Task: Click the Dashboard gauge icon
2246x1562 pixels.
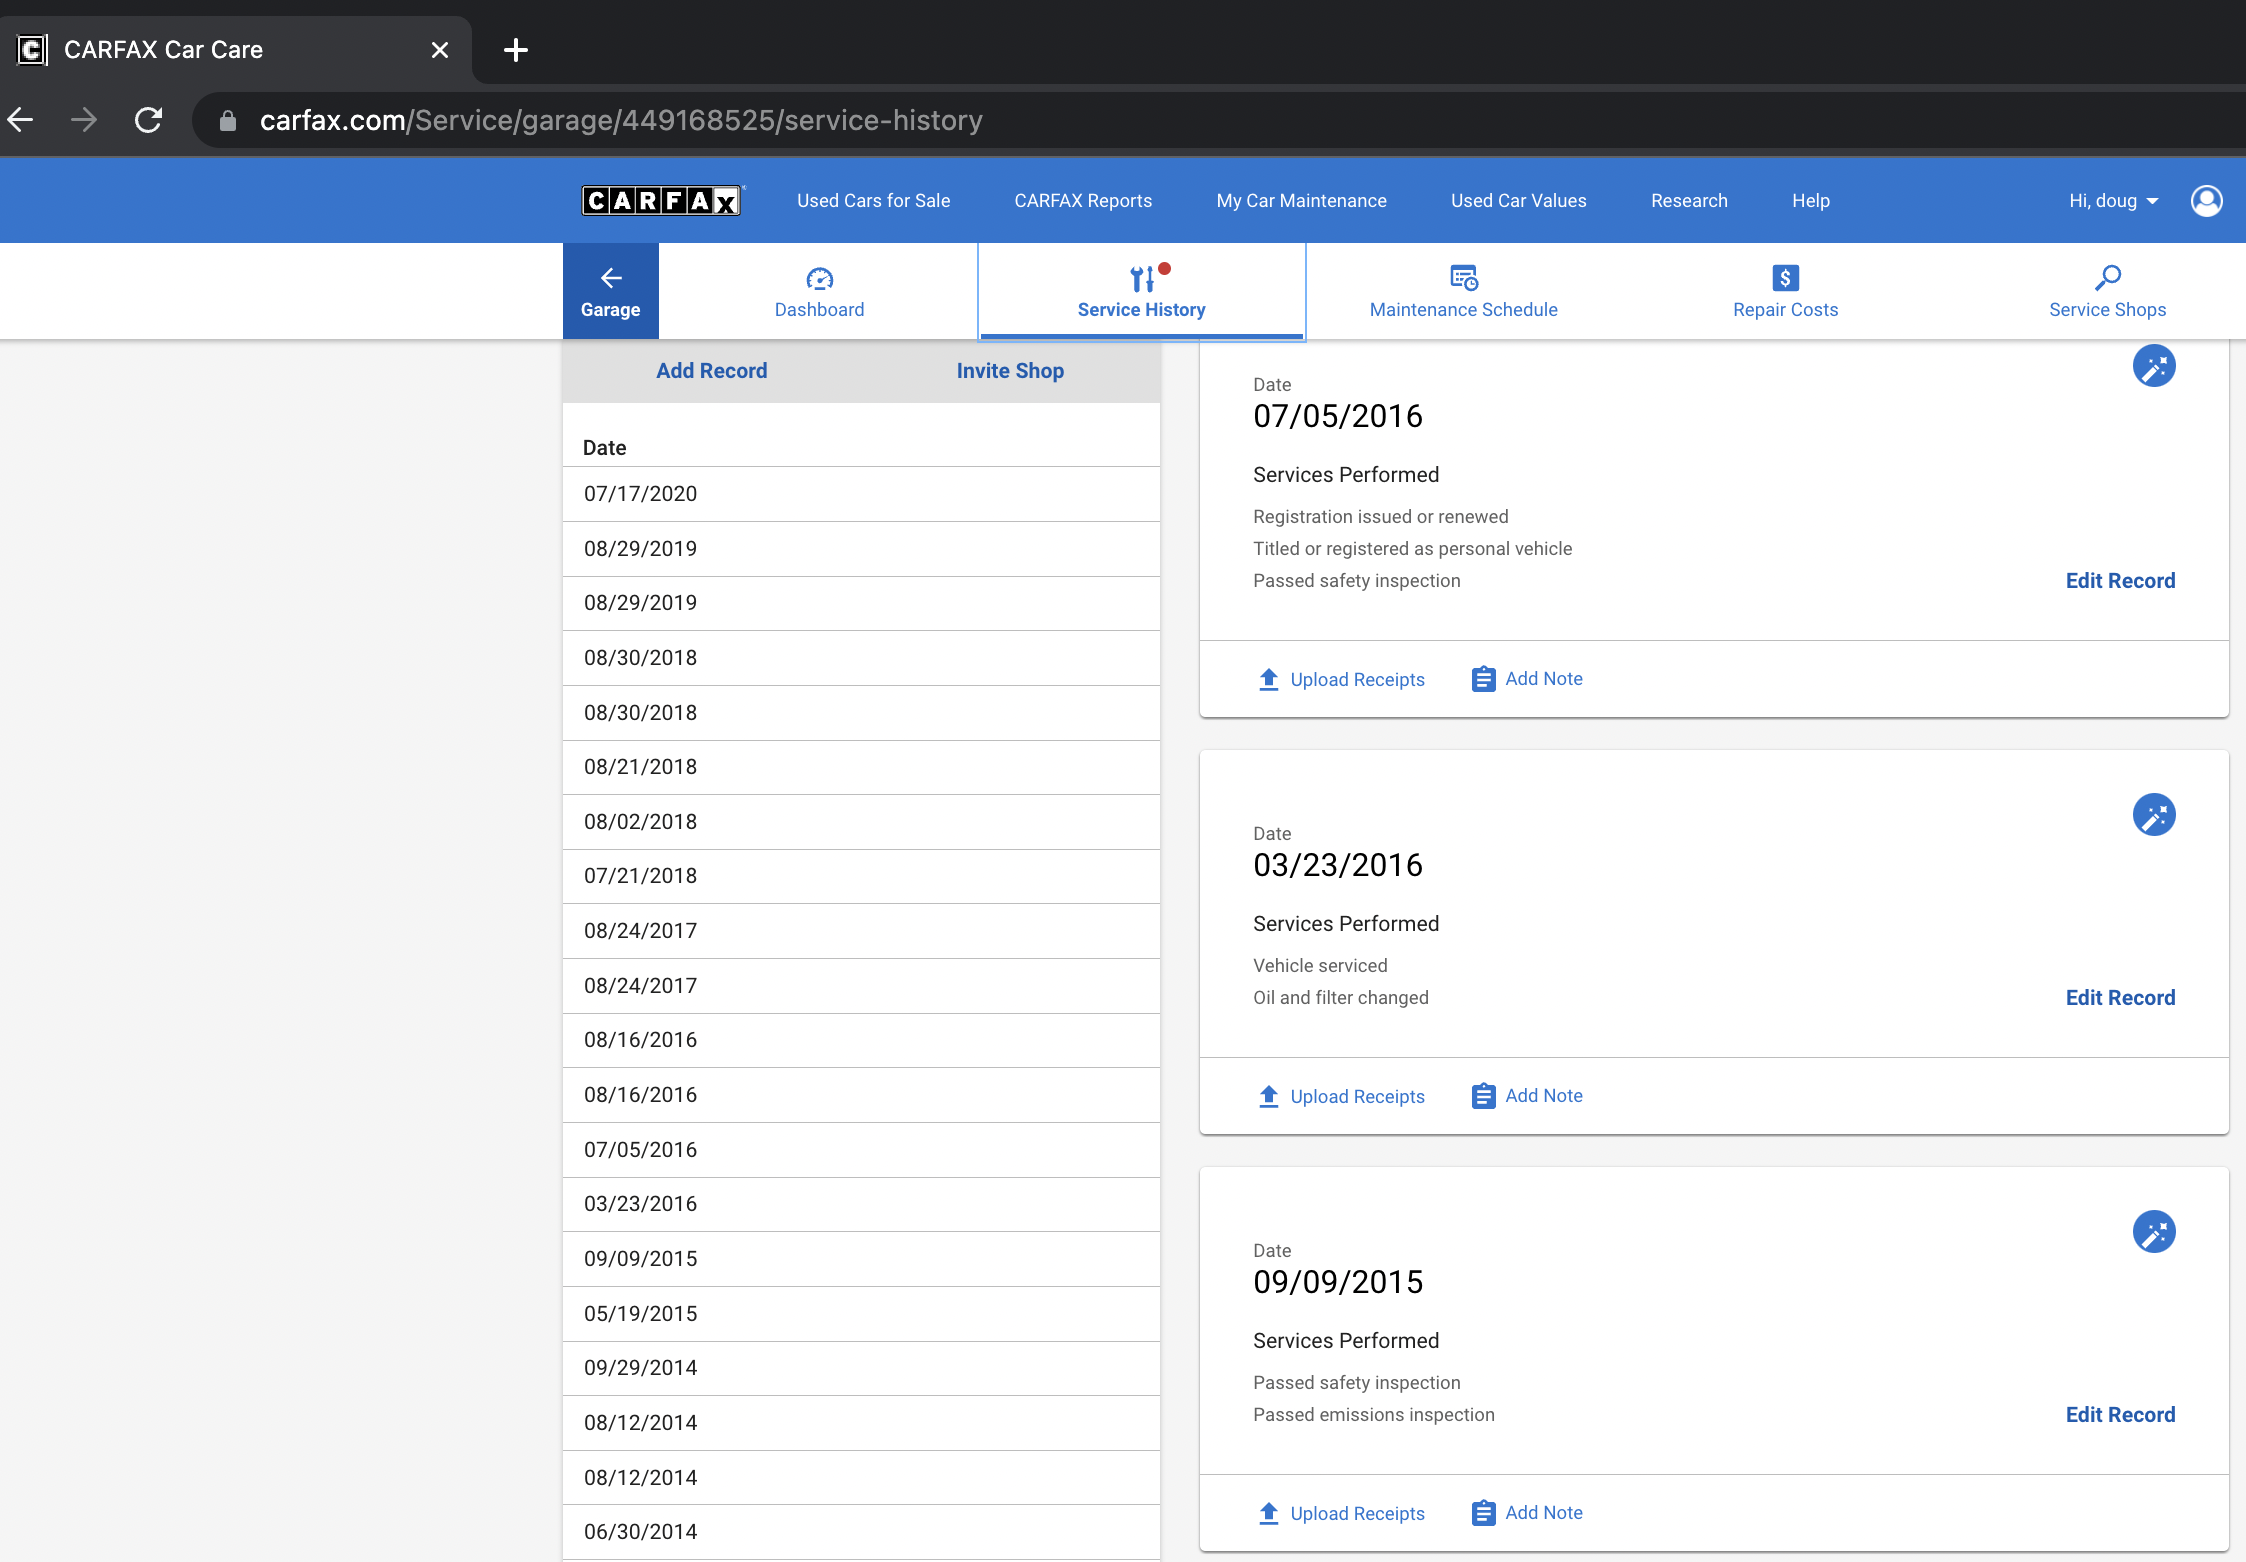Action: pos(819,278)
